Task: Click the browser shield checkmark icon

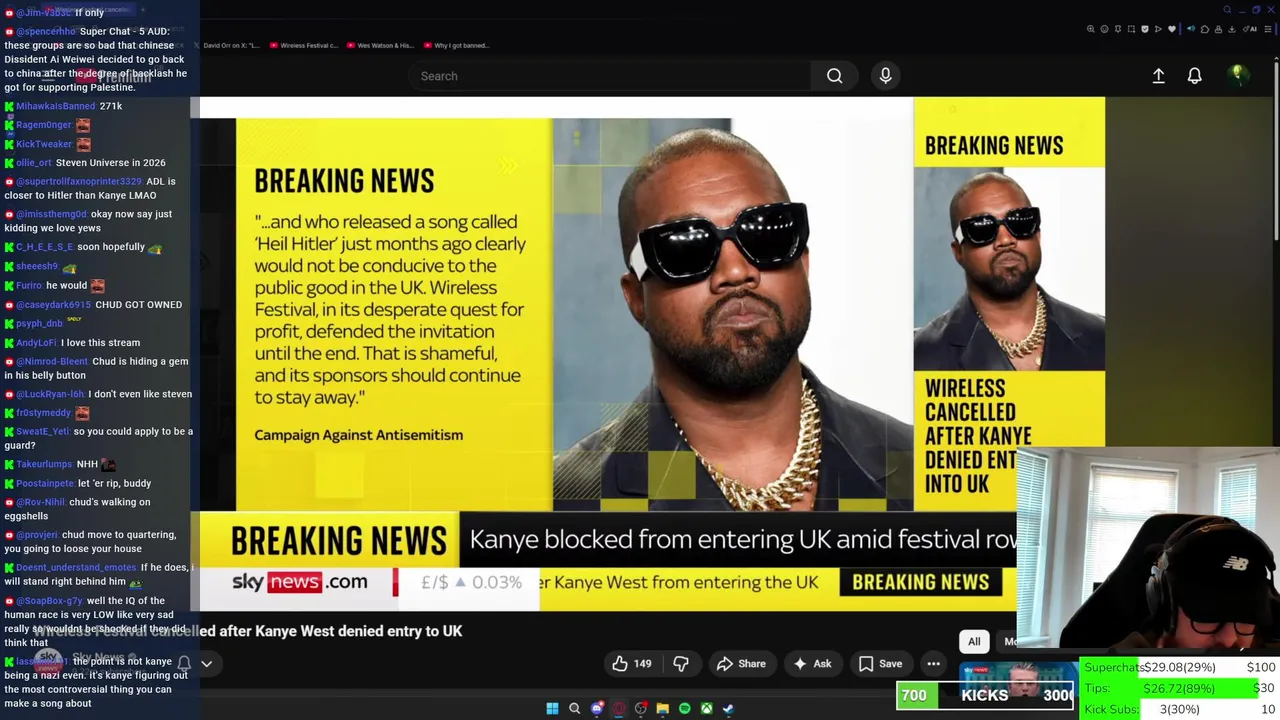Action: point(1145,29)
